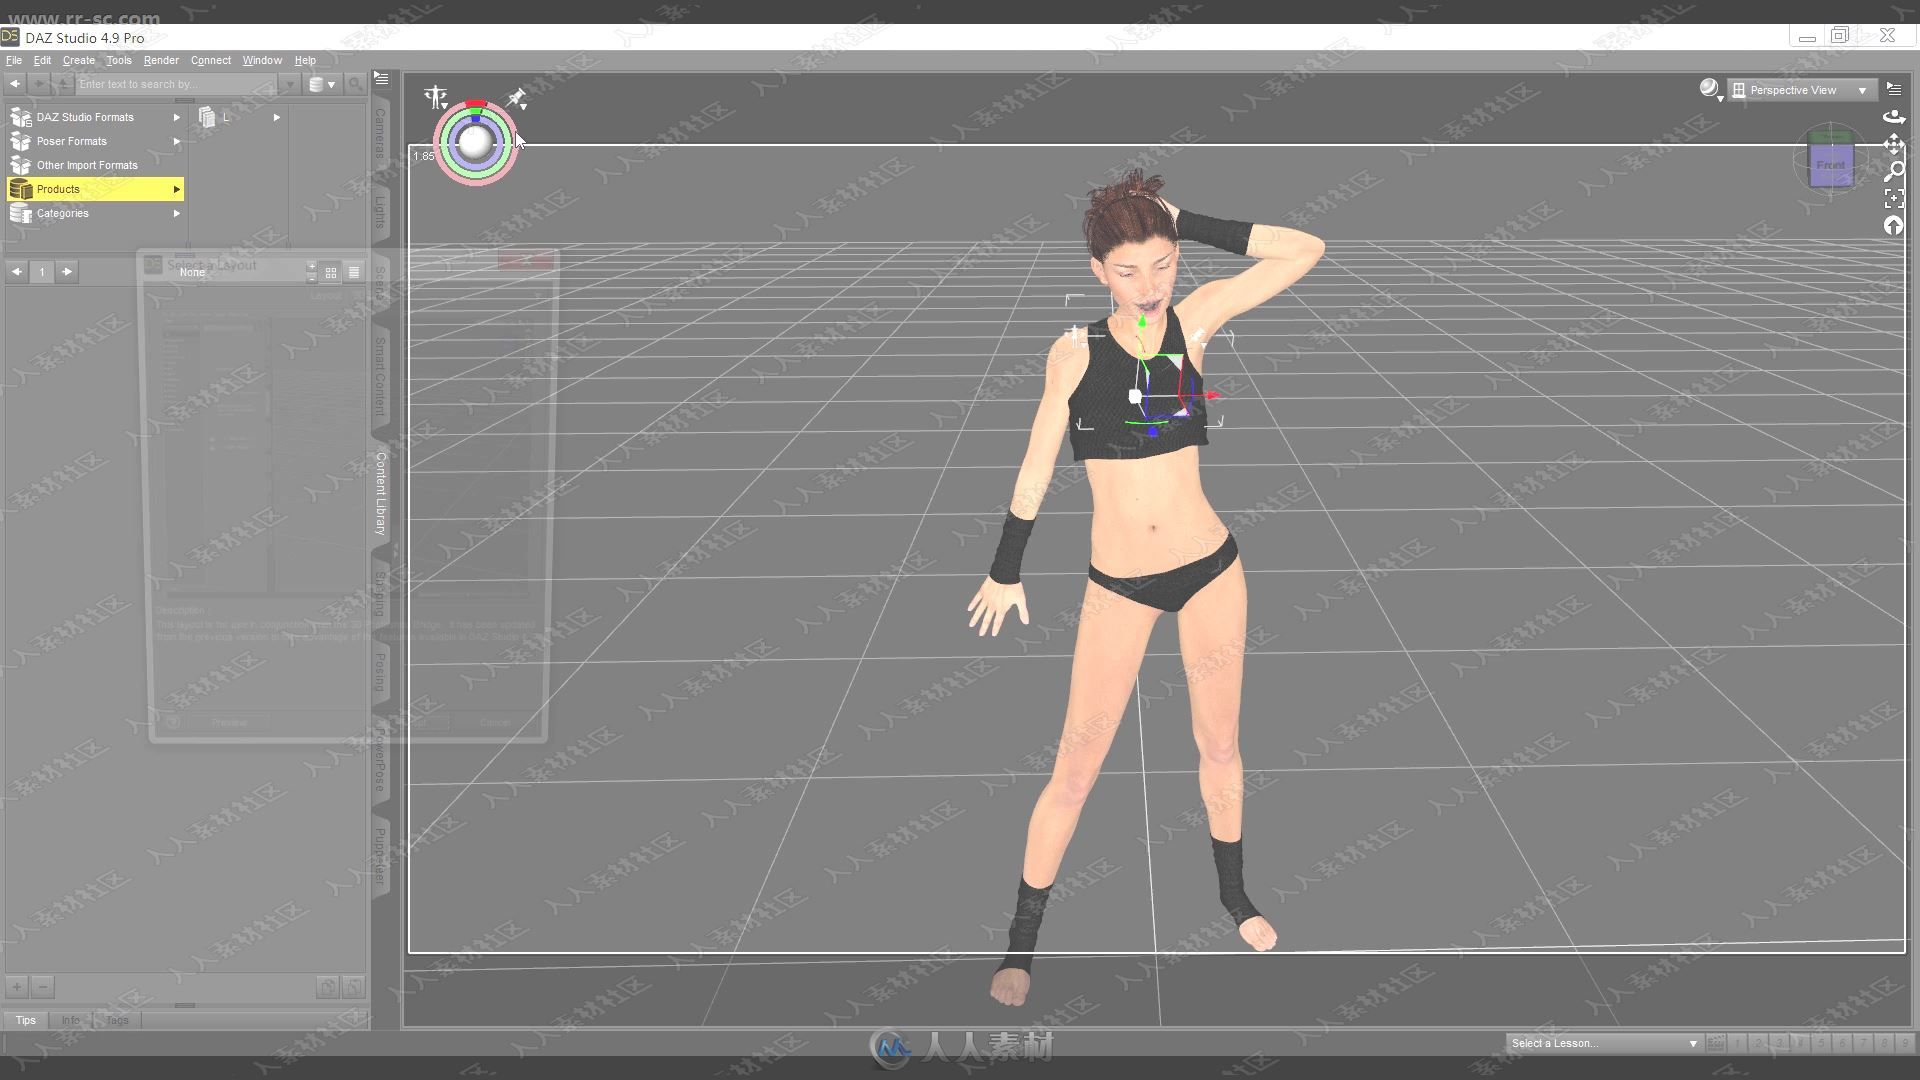This screenshot has height=1080, width=1920.
Task: Open the Posing side tab
Action: point(380,672)
